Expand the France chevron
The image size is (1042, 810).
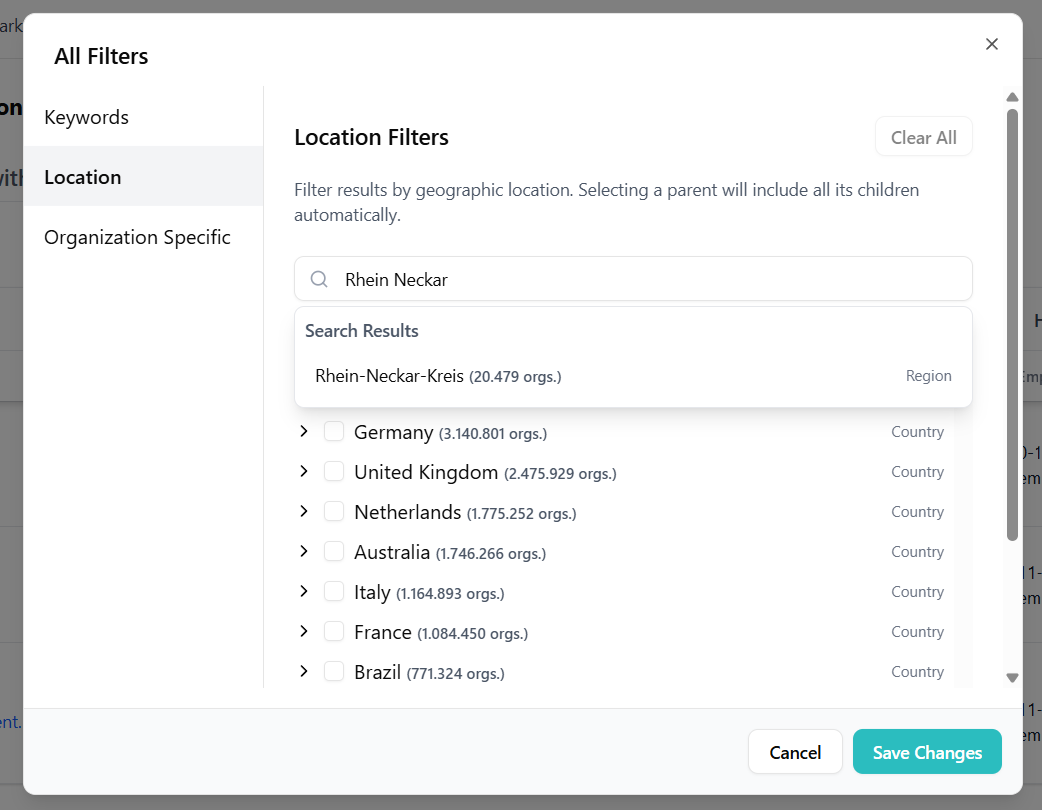[304, 632]
